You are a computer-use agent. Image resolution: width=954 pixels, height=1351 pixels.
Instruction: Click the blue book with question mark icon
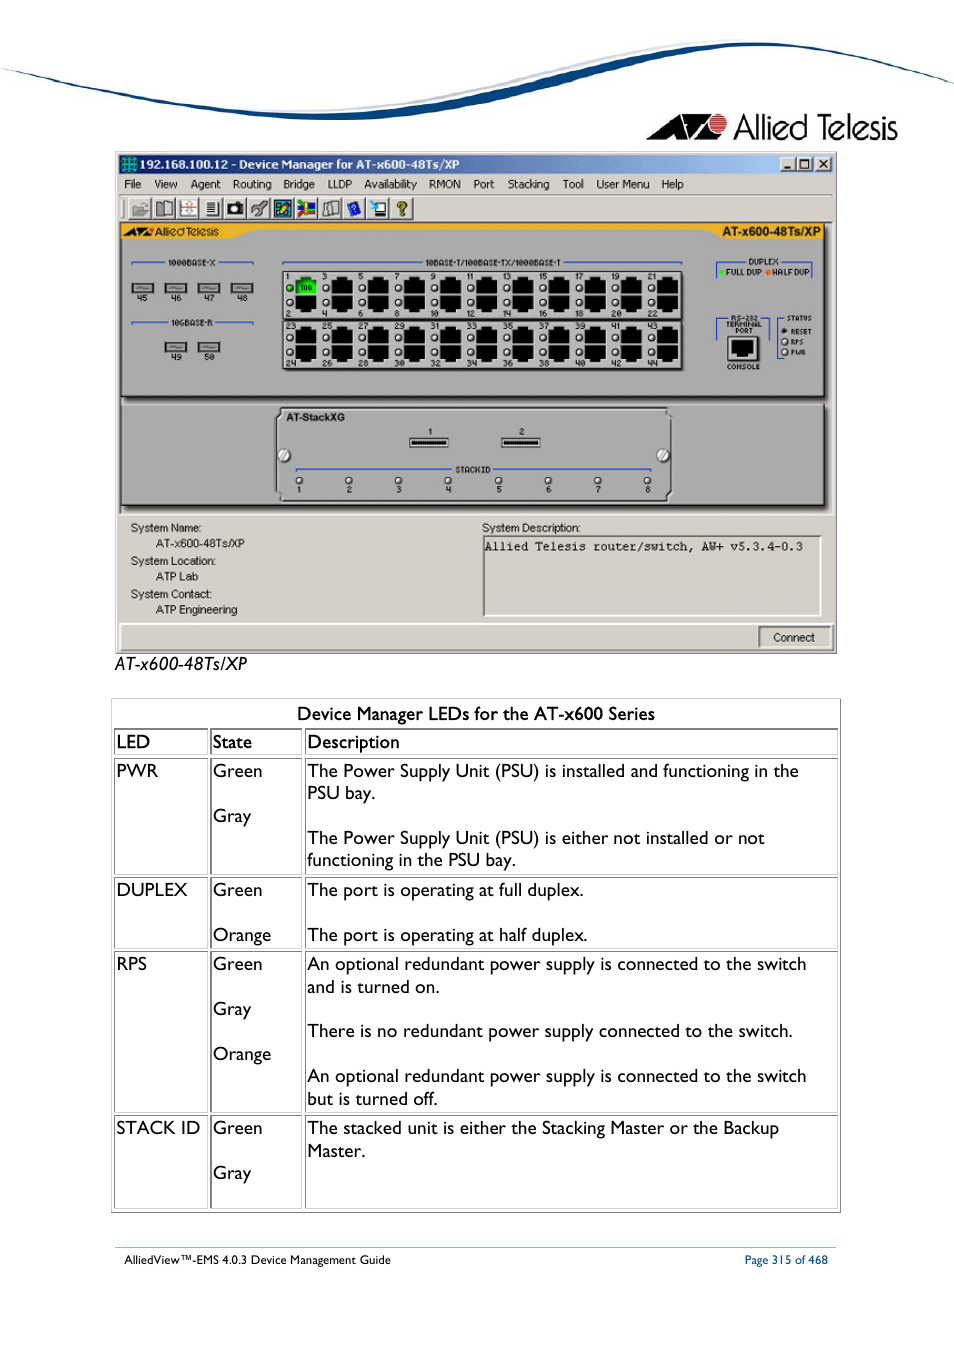click(x=354, y=208)
